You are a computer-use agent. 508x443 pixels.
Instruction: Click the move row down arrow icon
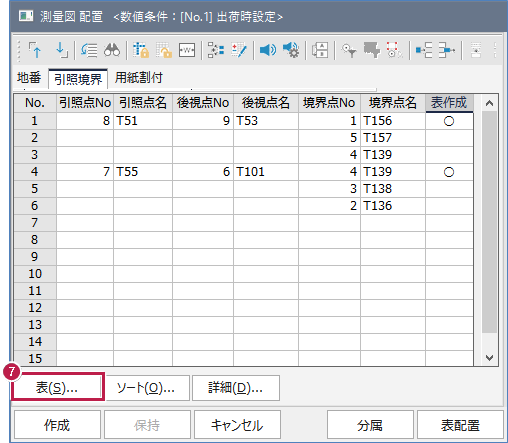tap(62, 50)
